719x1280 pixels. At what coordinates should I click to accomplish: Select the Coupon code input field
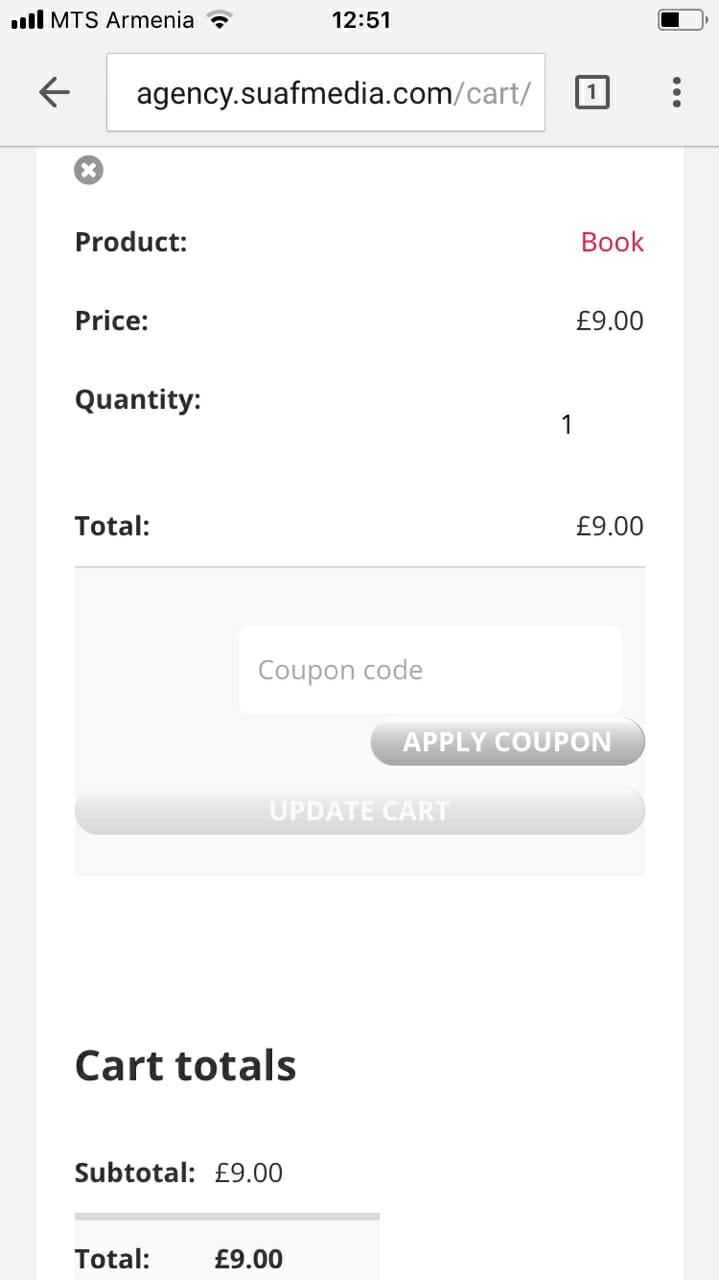[x=430, y=669]
